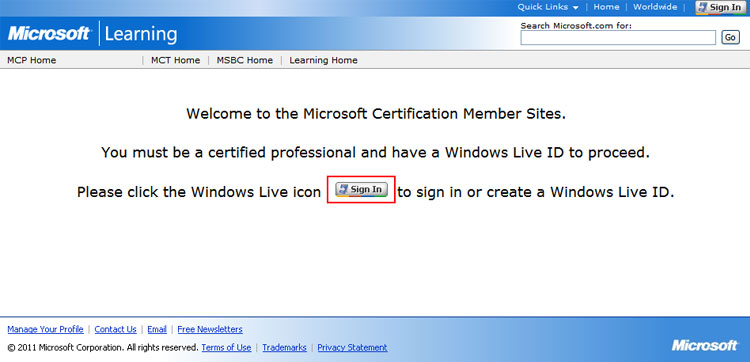Open the Manage Your Profile link
The height and width of the screenshot is (362, 750).
click(45, 329)
